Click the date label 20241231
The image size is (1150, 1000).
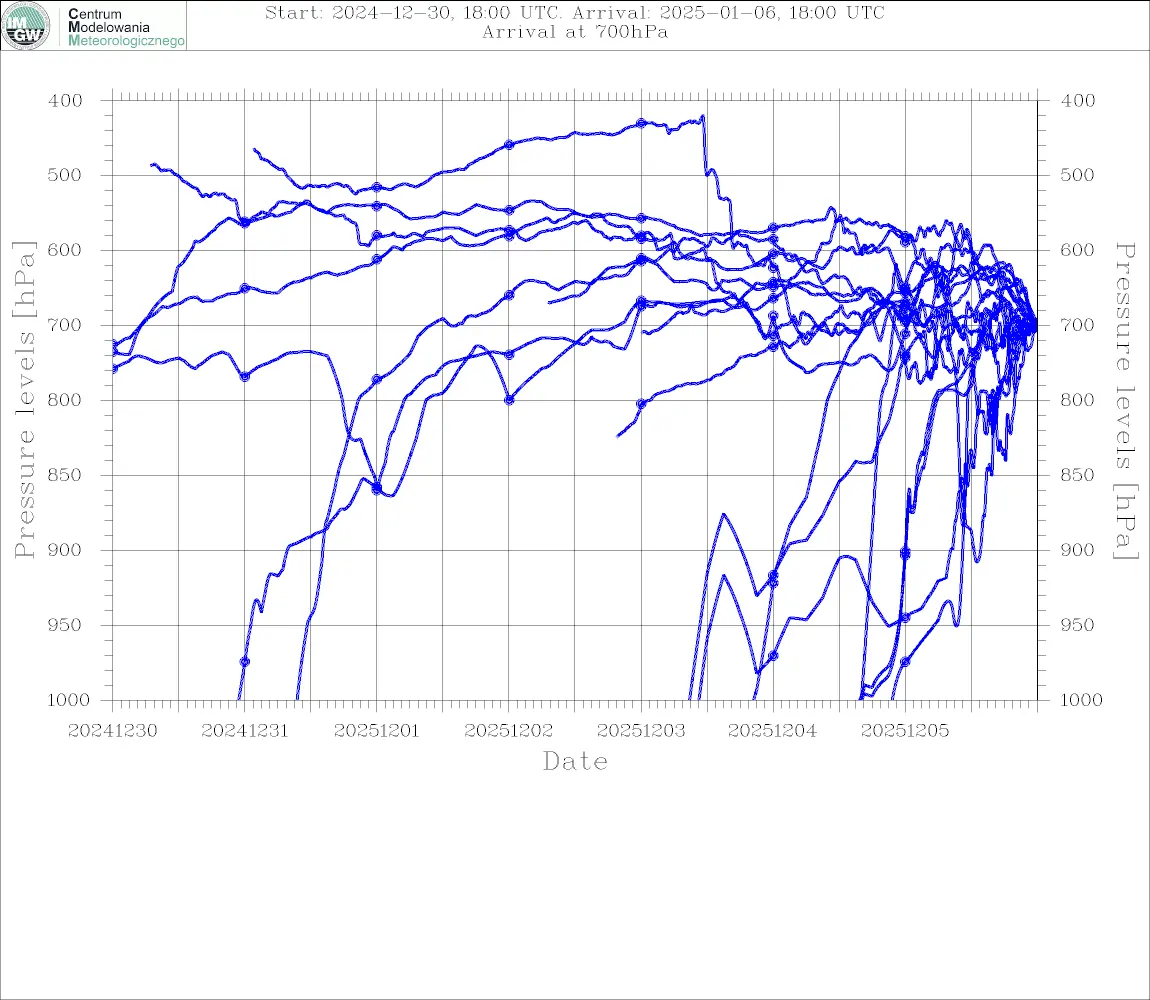pyautogui.click(x=244, y=731)
